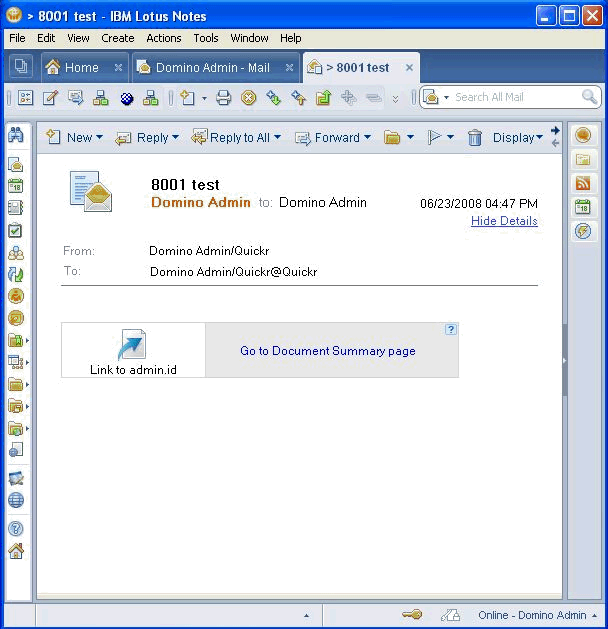Click the orange lightning icon in right sidebar
This screenshot has width=608, height=629.
point(583,231)
